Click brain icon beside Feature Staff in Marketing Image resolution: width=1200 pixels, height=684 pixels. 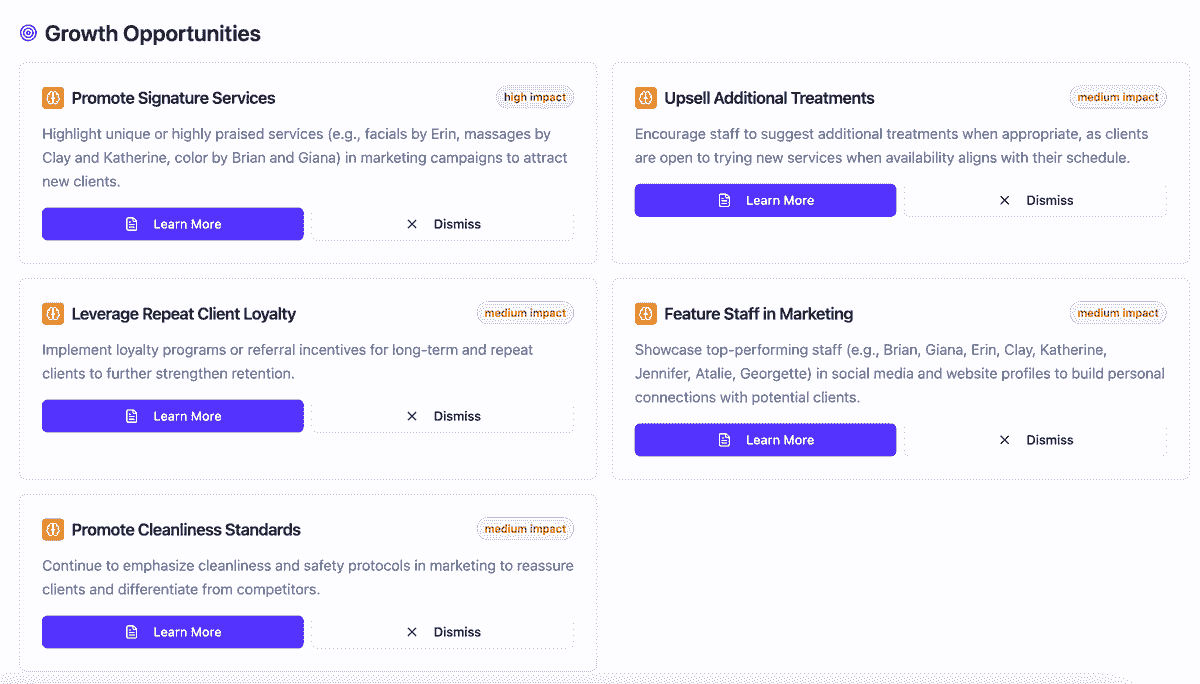[x=646, y=314]
